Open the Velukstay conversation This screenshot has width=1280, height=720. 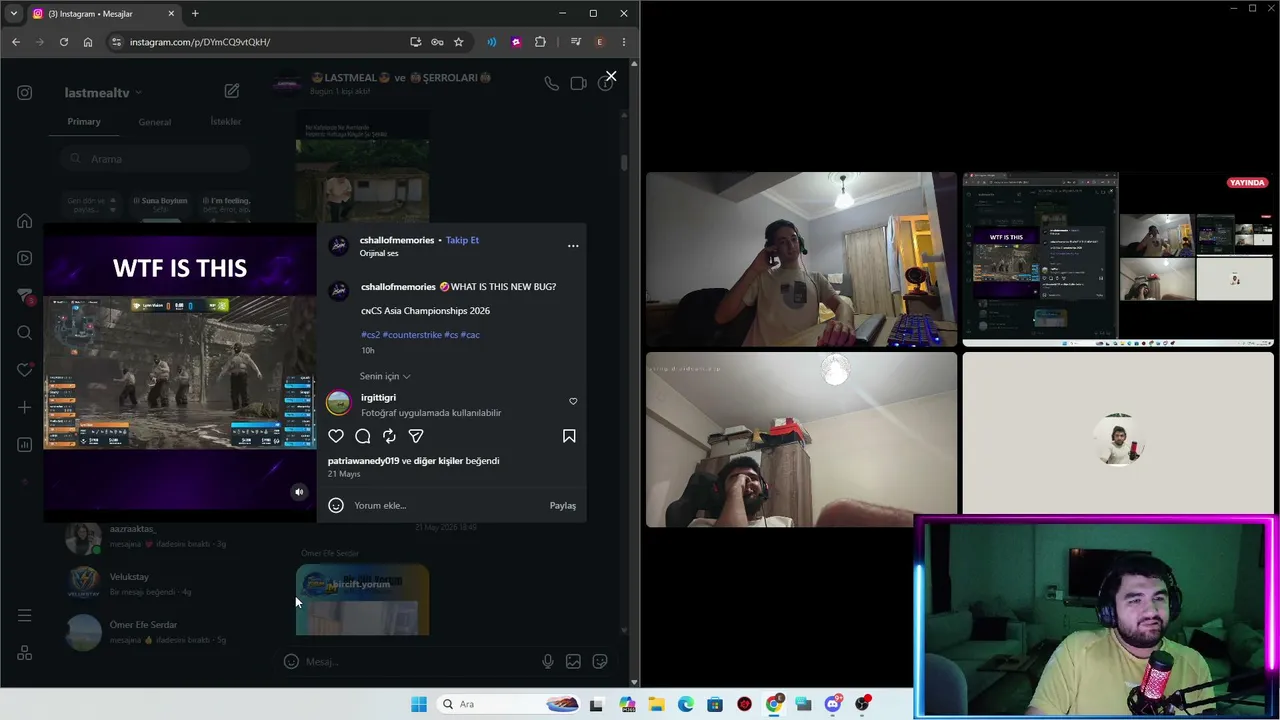(x=155, y=583)
